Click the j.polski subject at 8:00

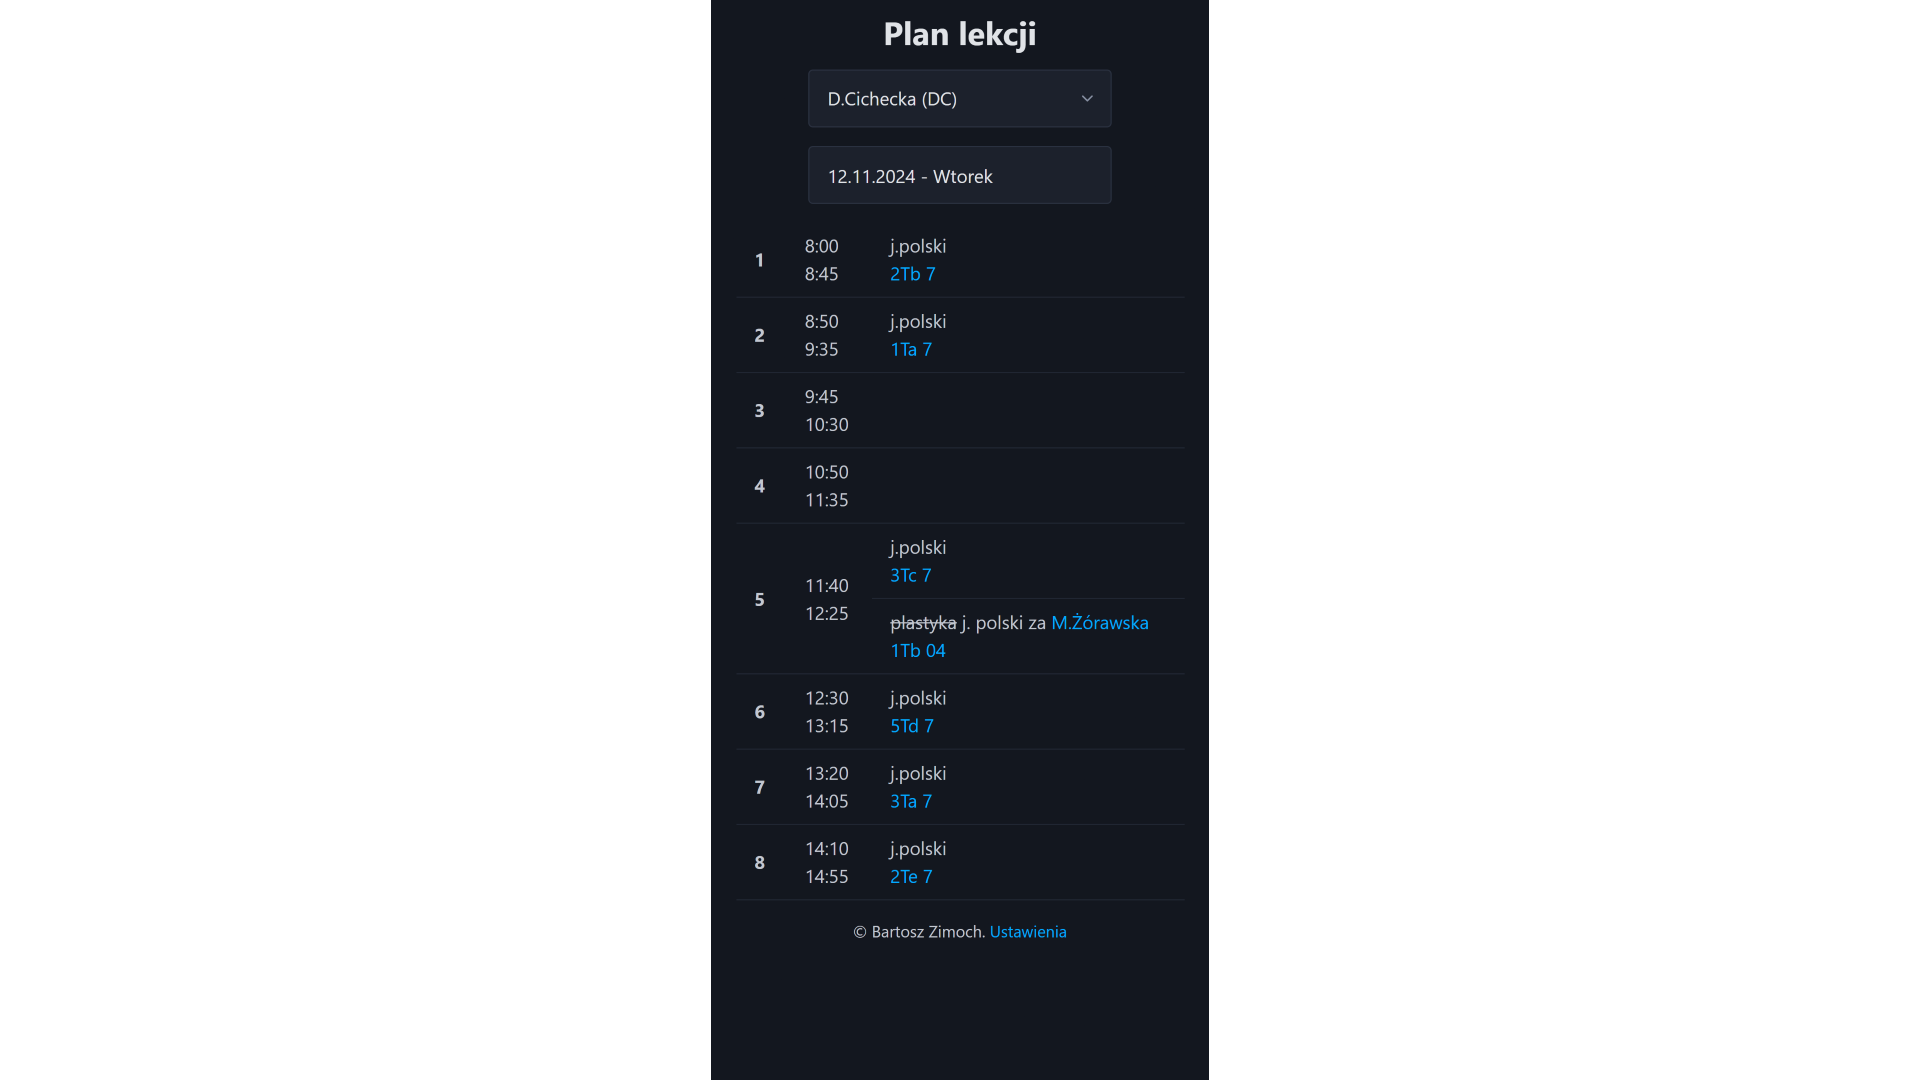pos(917,246)
